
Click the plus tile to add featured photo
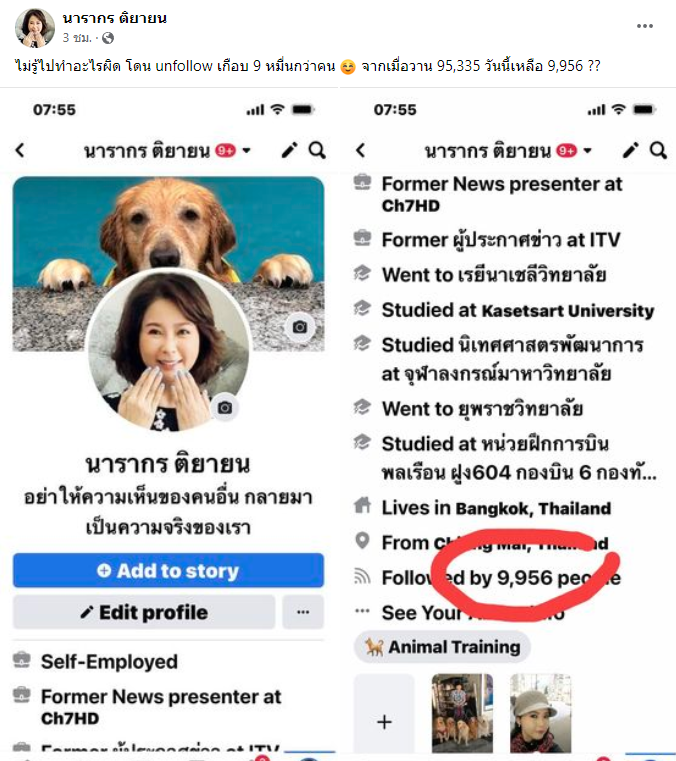coord(384,714)
